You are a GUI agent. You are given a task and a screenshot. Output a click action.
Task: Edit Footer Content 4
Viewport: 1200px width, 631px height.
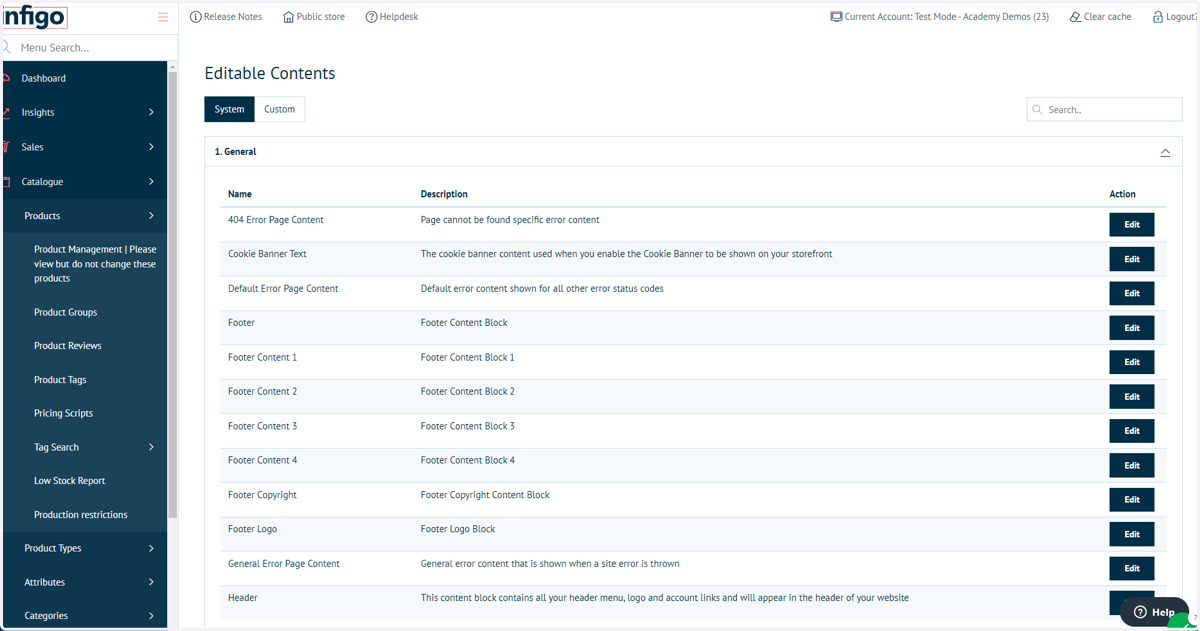click(1132, 465)
